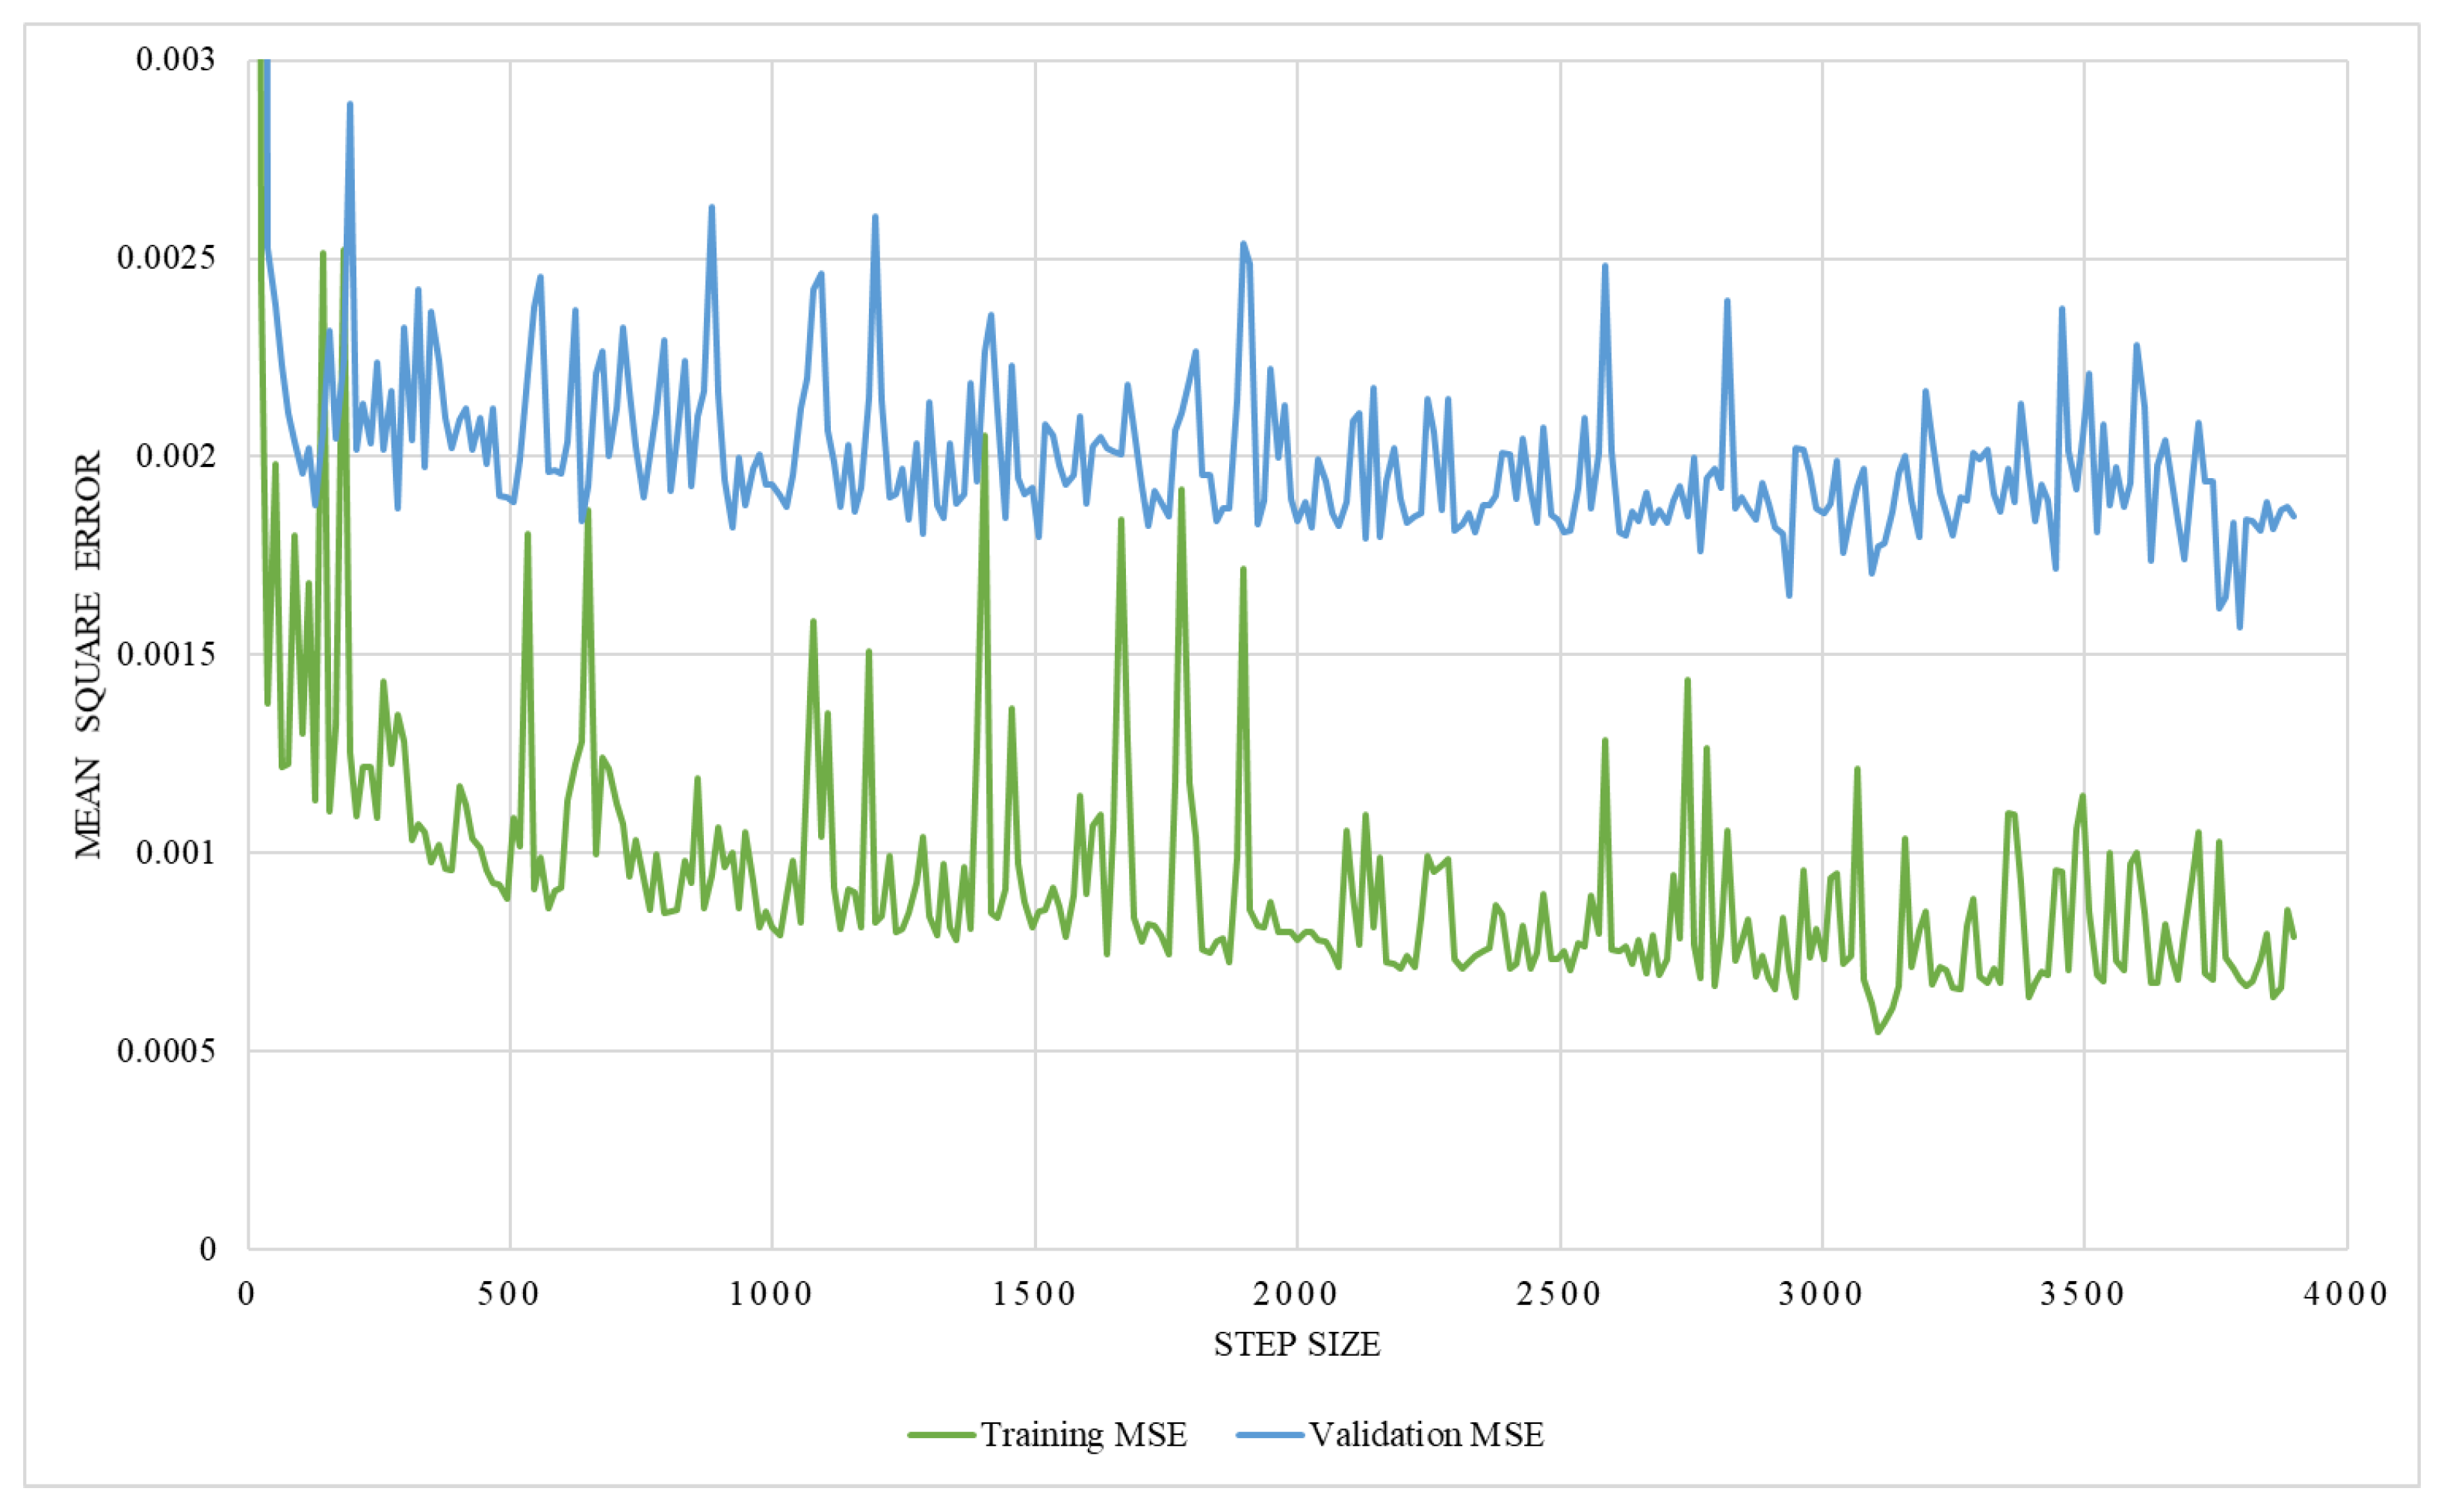Select green Training MSE legend line swatch
Screen dimensions: 2438x1512
pos(941,1435)
